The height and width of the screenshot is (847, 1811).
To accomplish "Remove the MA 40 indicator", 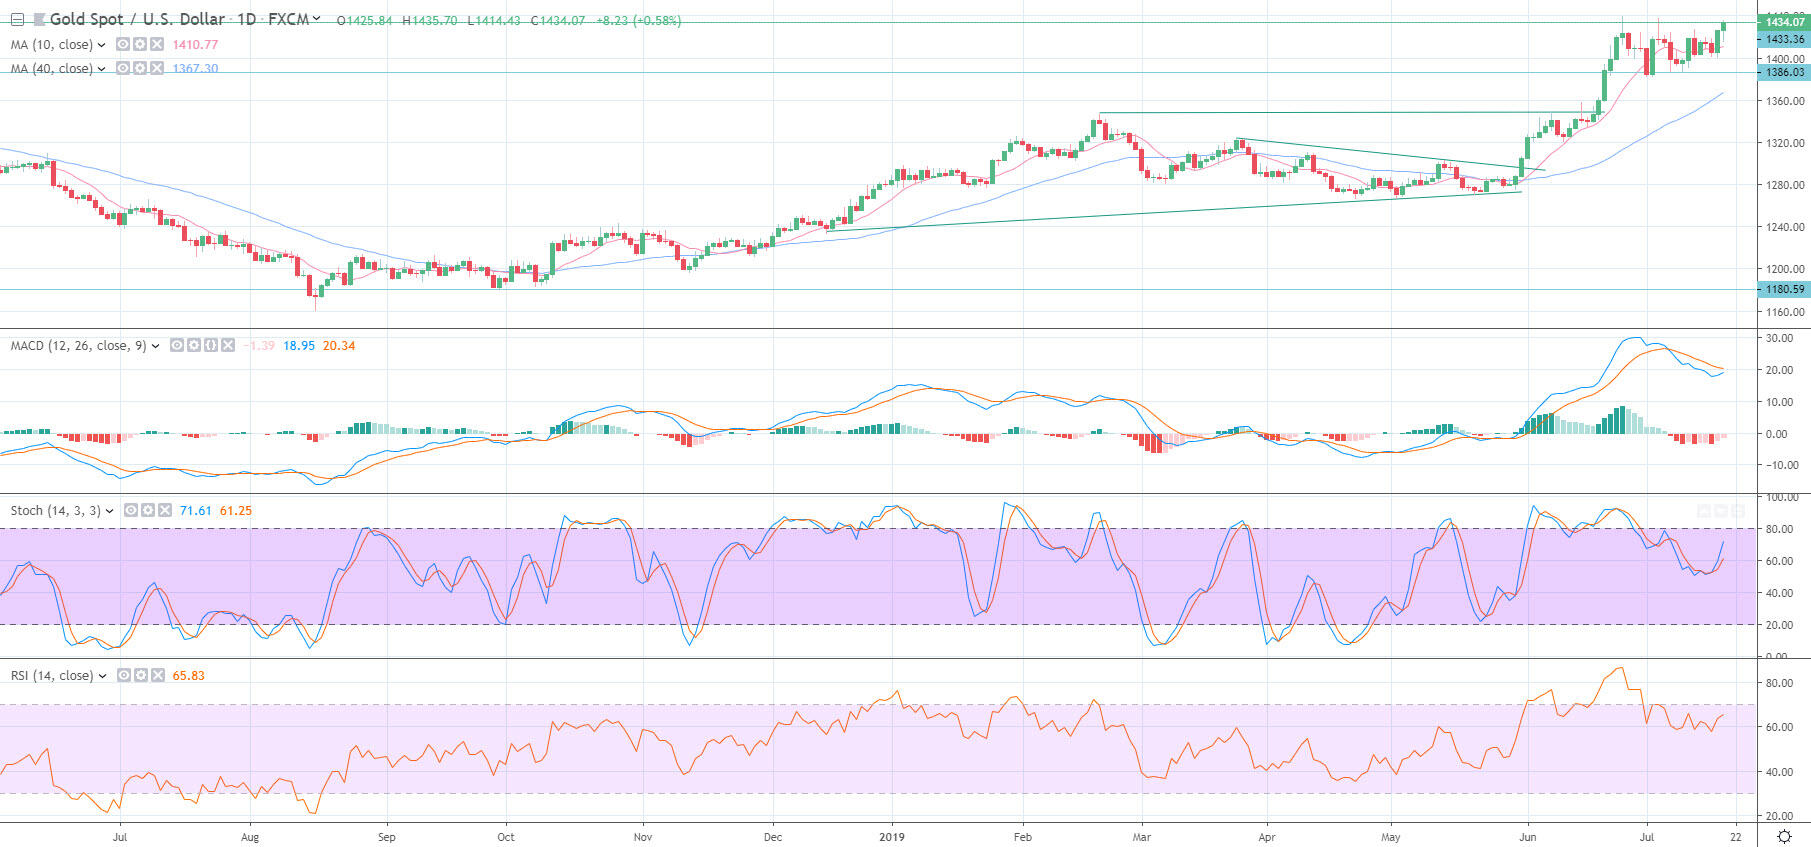I will [x=156, y=69].
